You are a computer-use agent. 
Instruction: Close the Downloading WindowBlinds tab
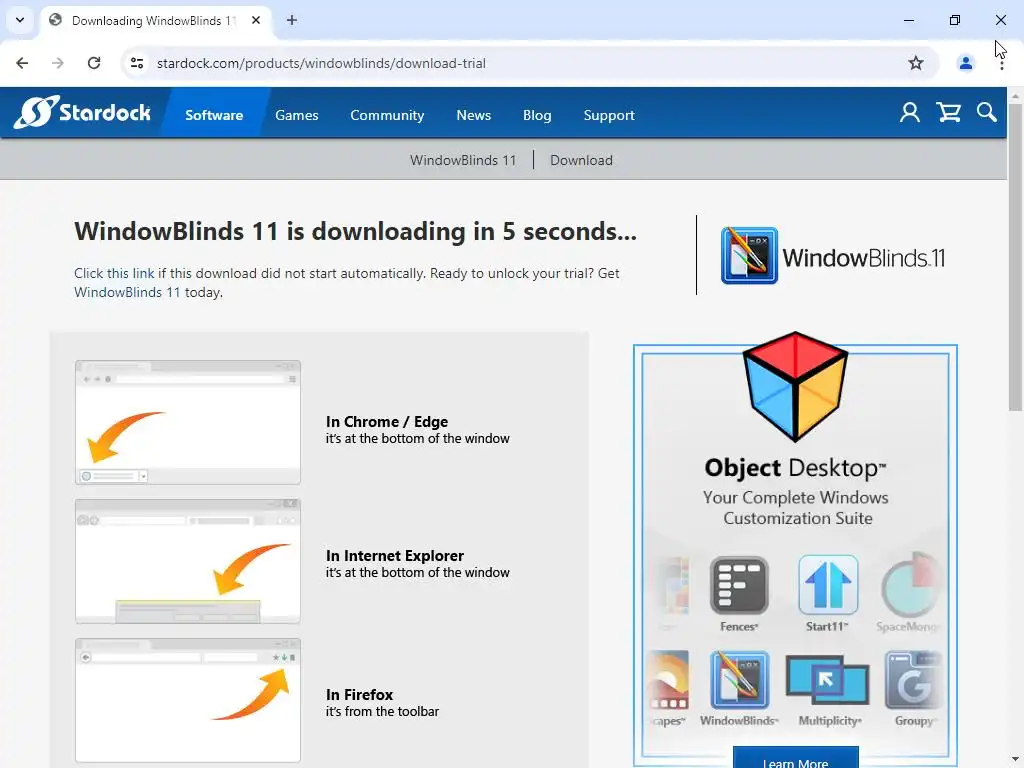pos(256,20)
